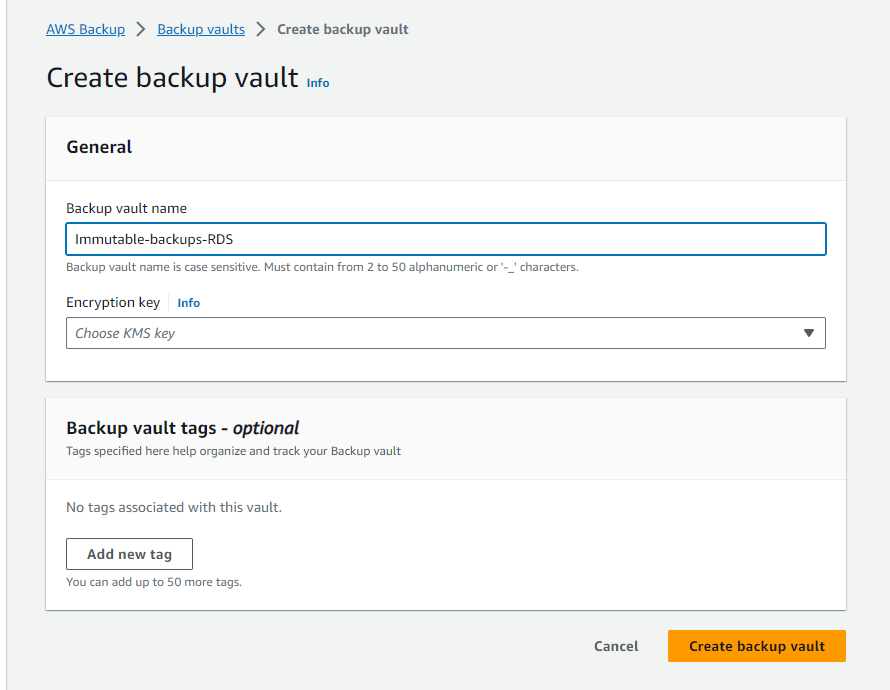Image resolution: width=890 pixels, height=690 pixels.
Task: Click the 'No tags associated with this vault' text
Action: pyautogui.click(x=174, y=507)
